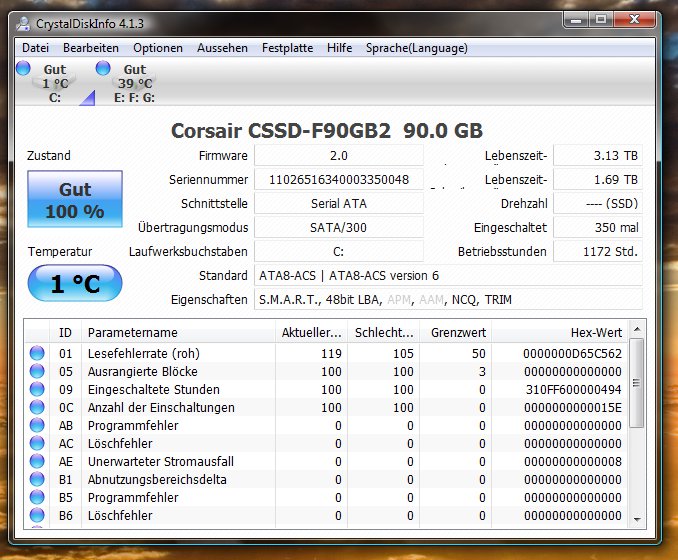
Task: Click status orb for B5 Programmfehler row
Action: (37, 497)
